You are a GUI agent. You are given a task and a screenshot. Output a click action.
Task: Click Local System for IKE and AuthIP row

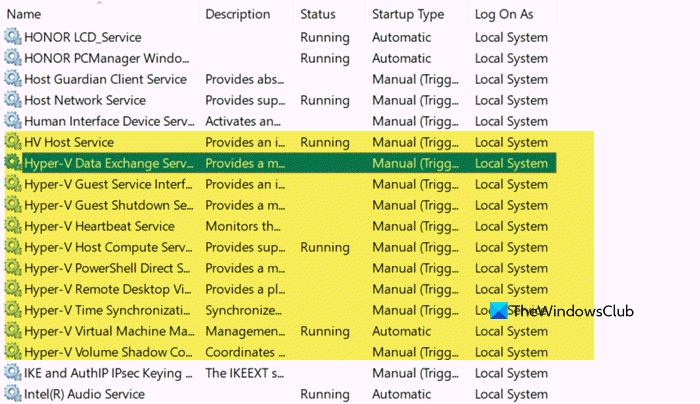tap(511, 373)
